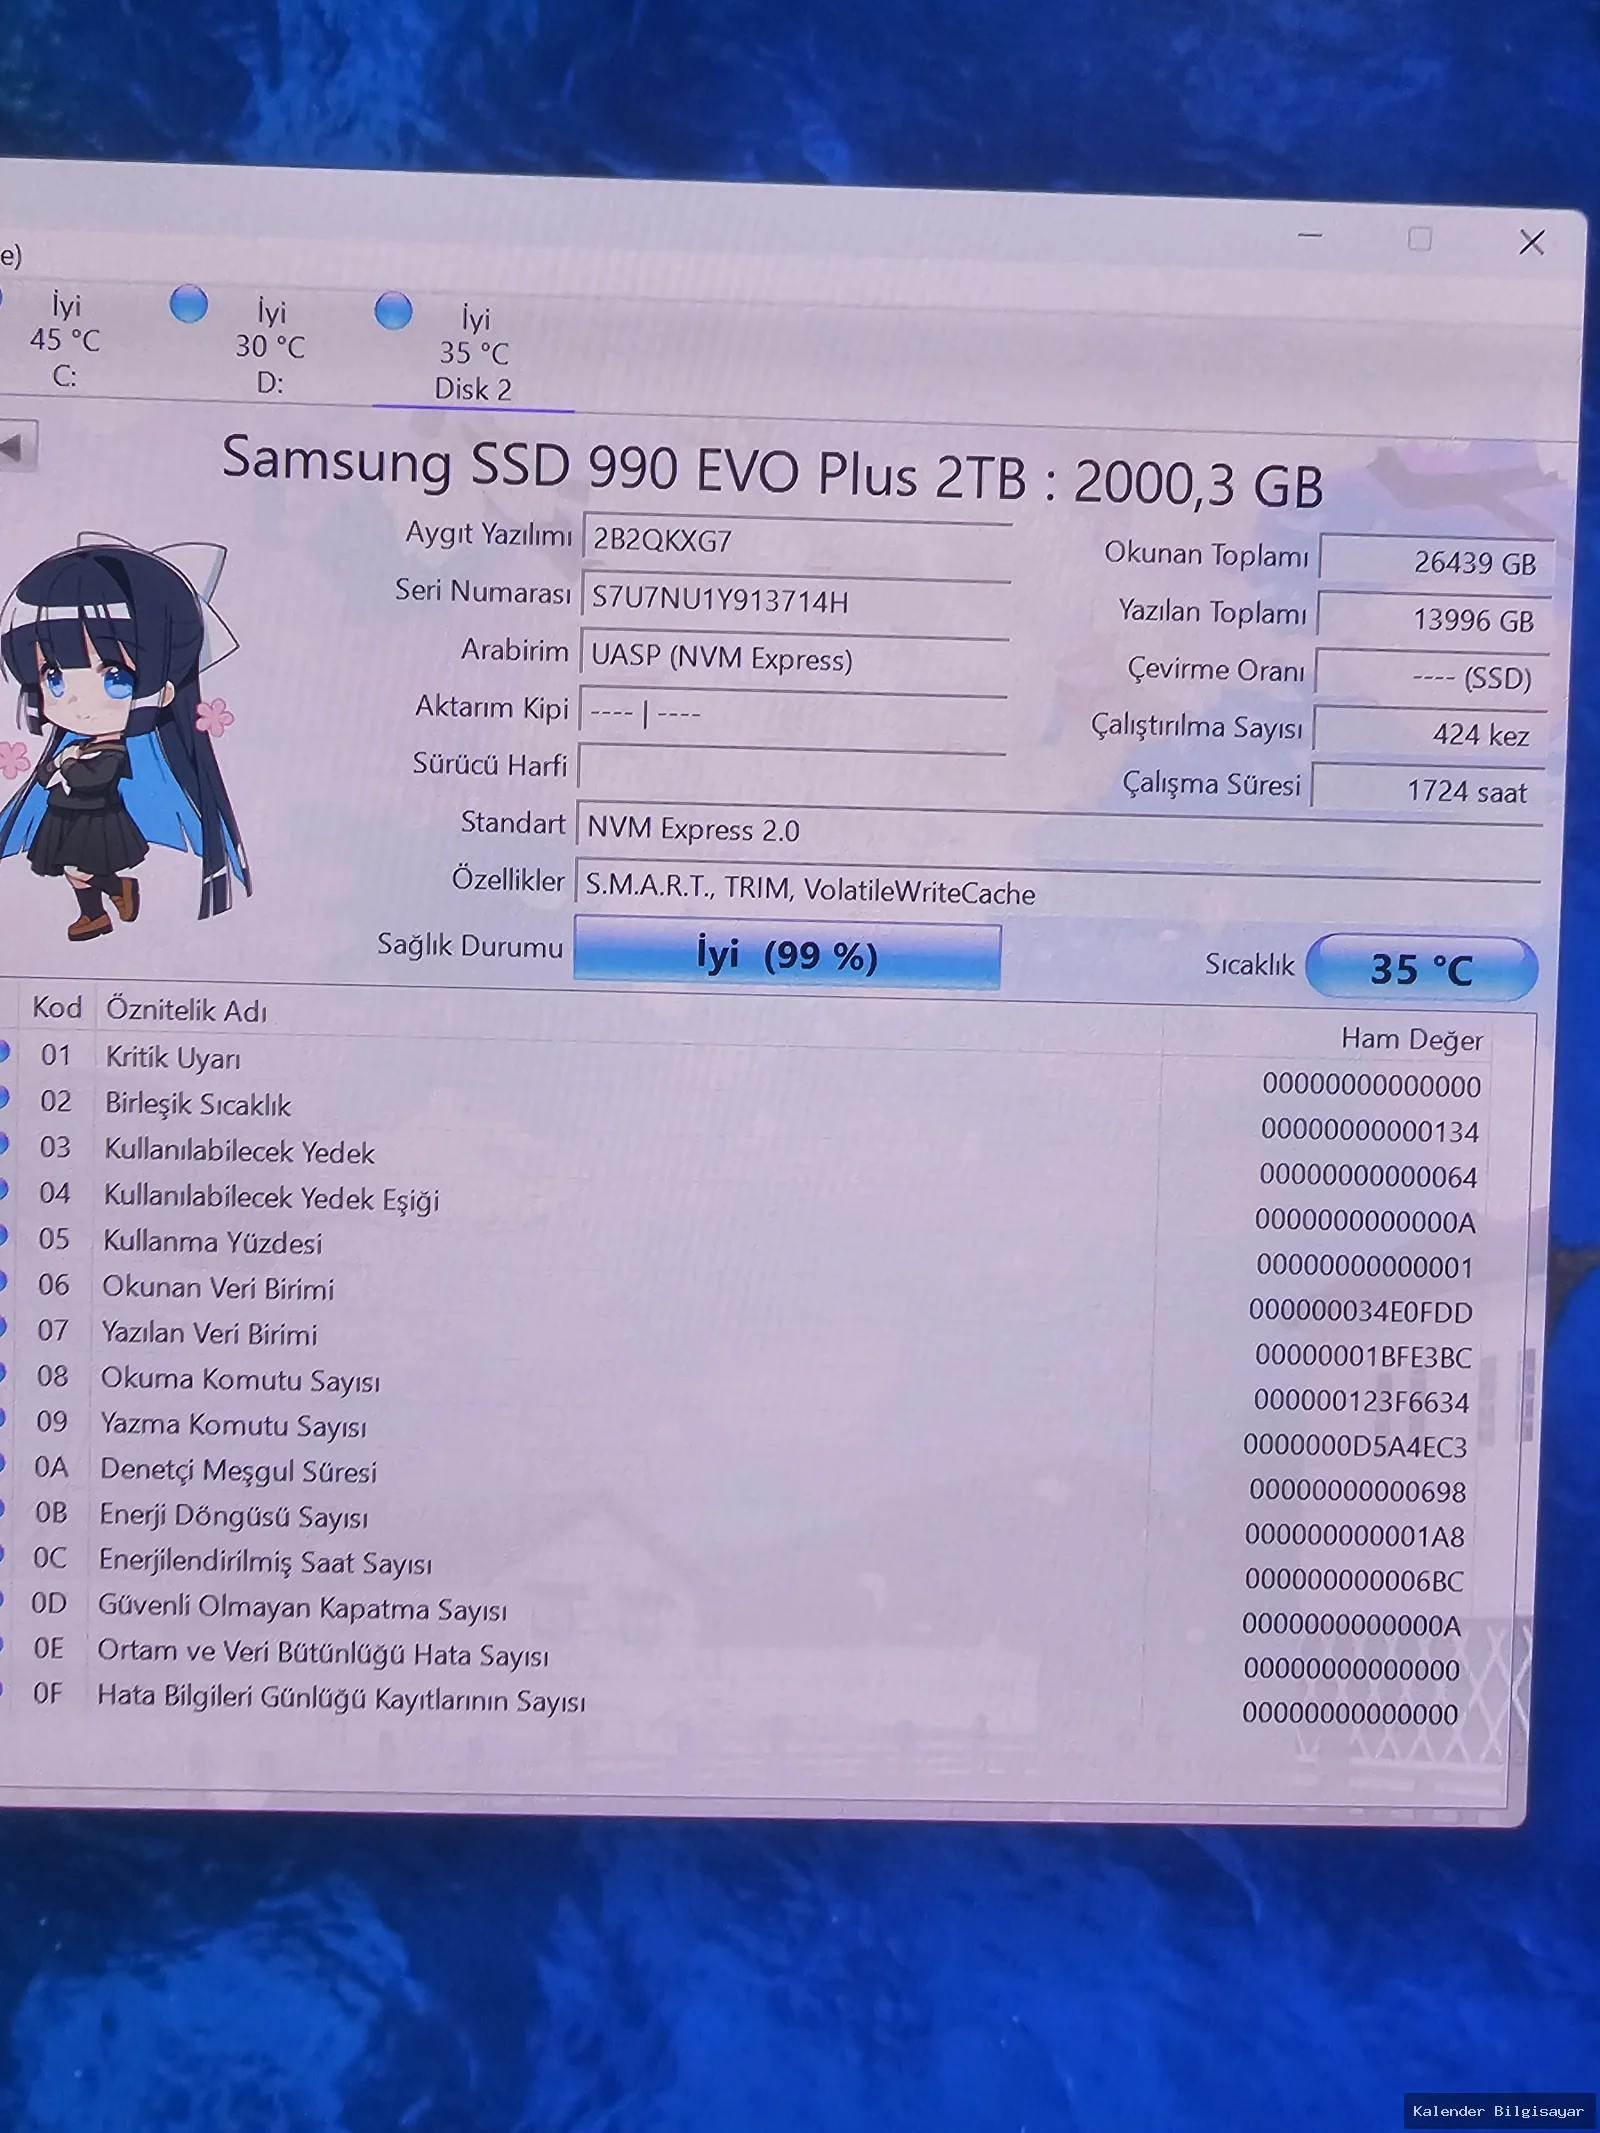Select the 07 Yazılan Veri Birimi row
This screenshot has width=1600, height=2133.
pyautogui.click(x=739, y=1345)
